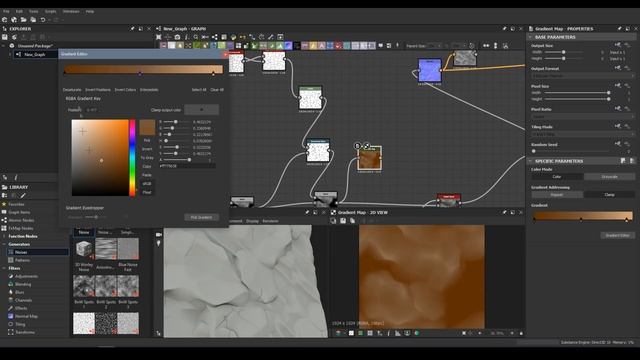This screenshot has width=640, height=360.
Task: Click Invert Colors in Gradient Editor
Action: coord(125,90)
